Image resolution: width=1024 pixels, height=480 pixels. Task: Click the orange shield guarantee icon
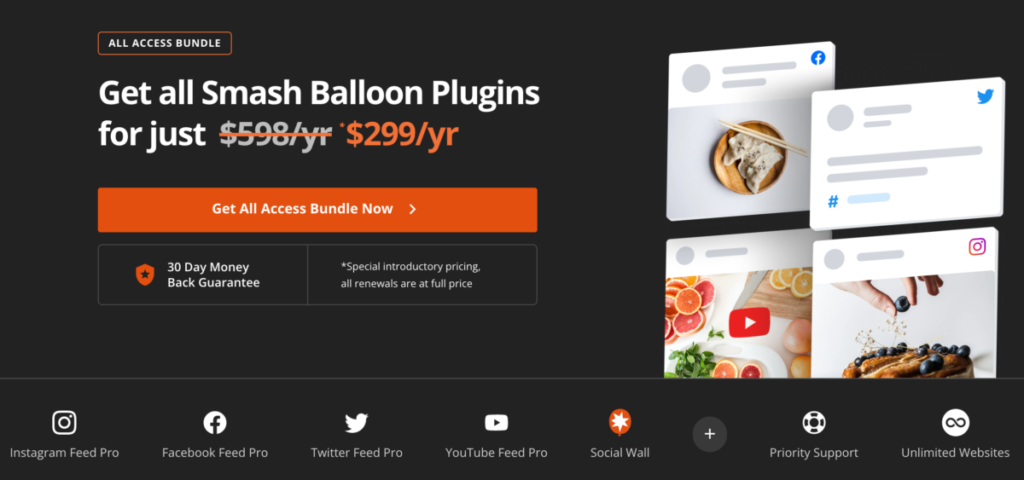[144, 275]
